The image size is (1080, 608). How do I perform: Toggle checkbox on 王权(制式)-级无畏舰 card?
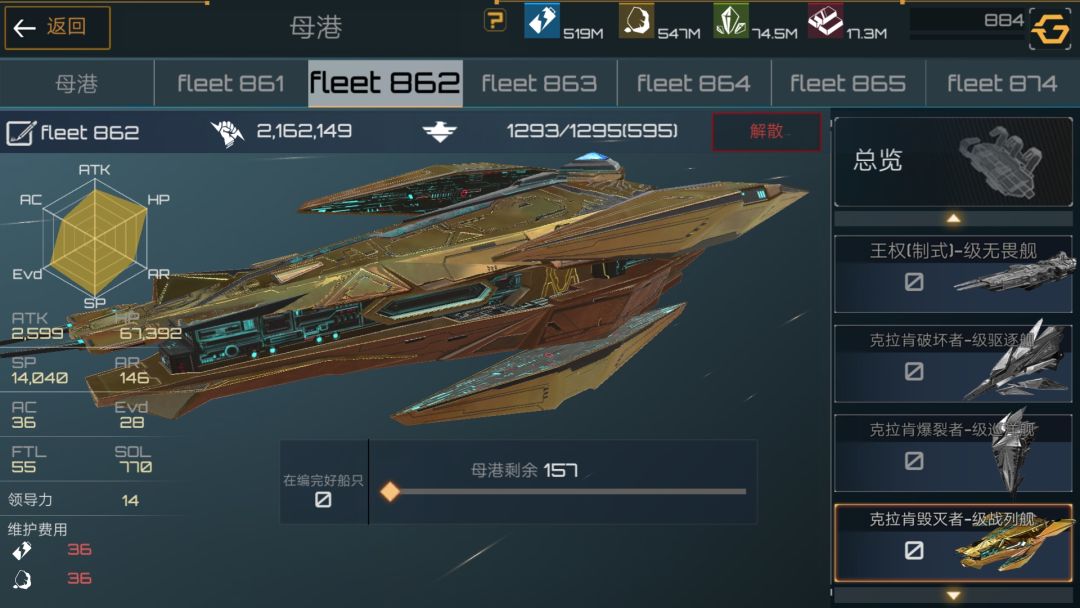[914, 282]
